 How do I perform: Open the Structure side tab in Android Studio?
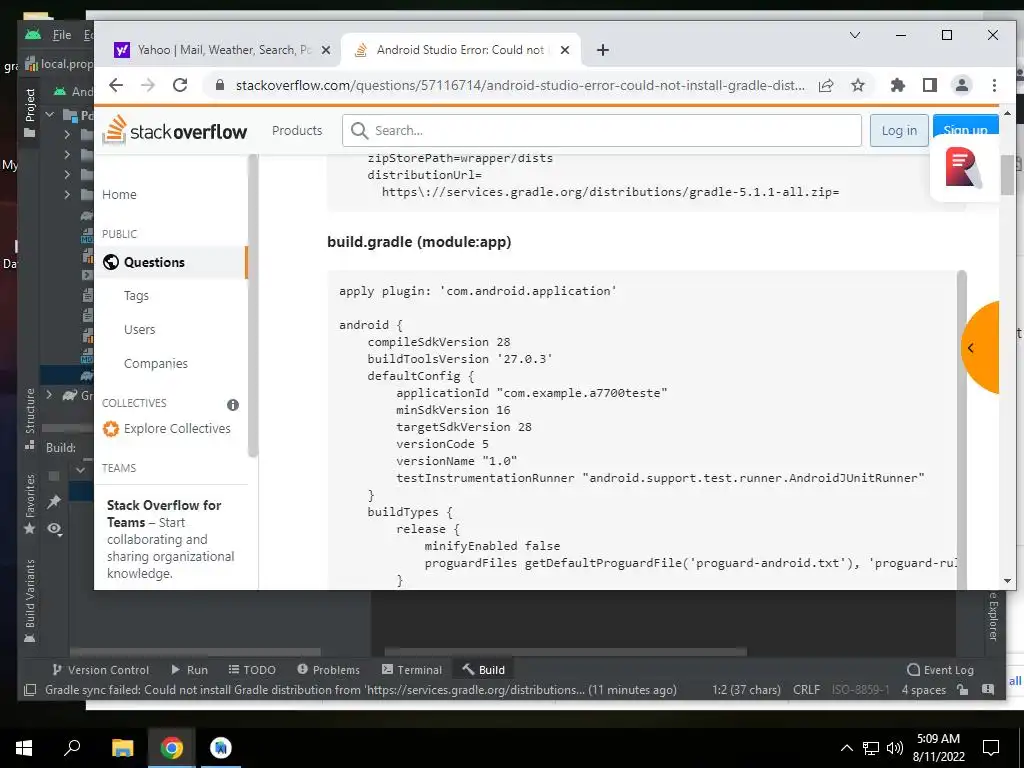click(x=29, y=419)
